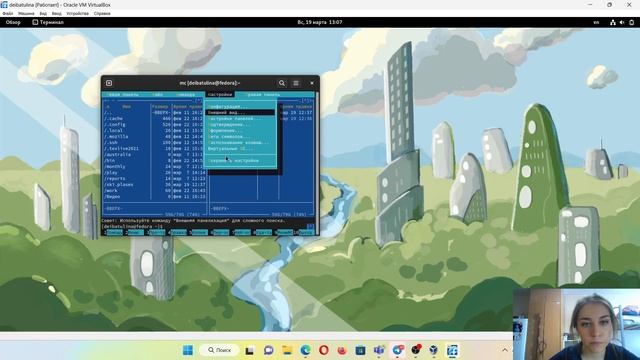This screenshot has width=640, height=360.
Task: Open GNOME Обзор activities overview
Action: 13,22
